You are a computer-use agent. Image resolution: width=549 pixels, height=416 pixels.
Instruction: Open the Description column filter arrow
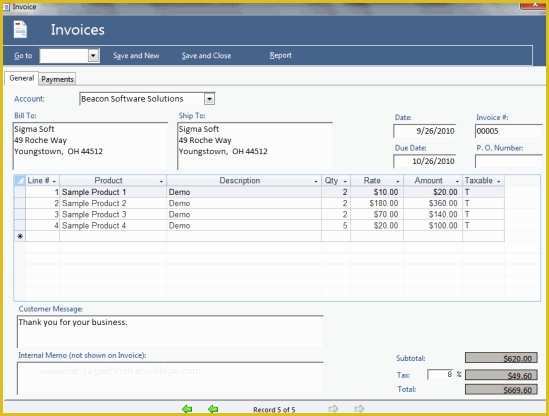316,181
